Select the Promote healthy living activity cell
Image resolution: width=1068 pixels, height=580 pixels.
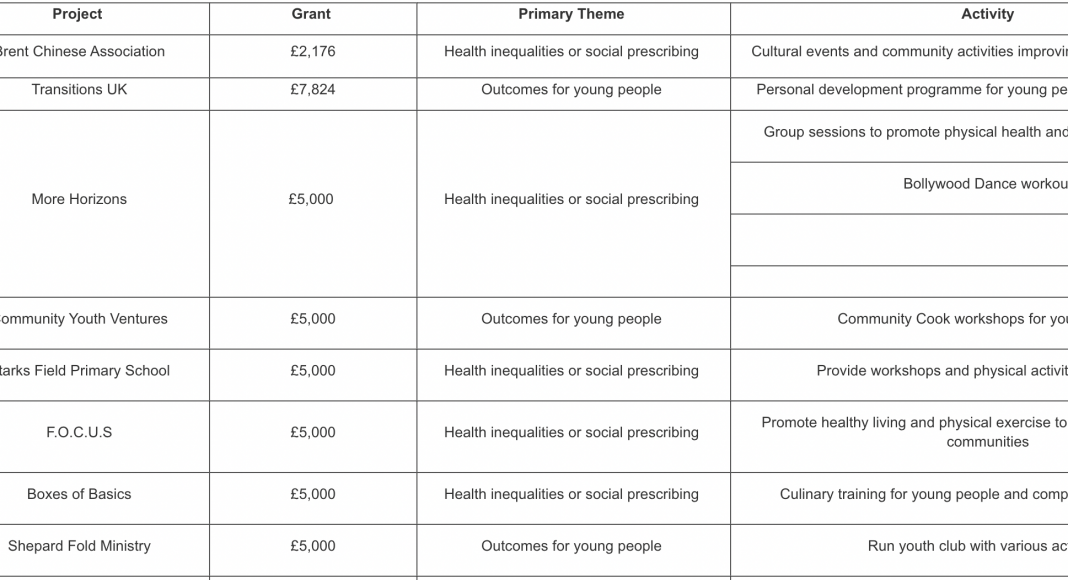[913, 432]
